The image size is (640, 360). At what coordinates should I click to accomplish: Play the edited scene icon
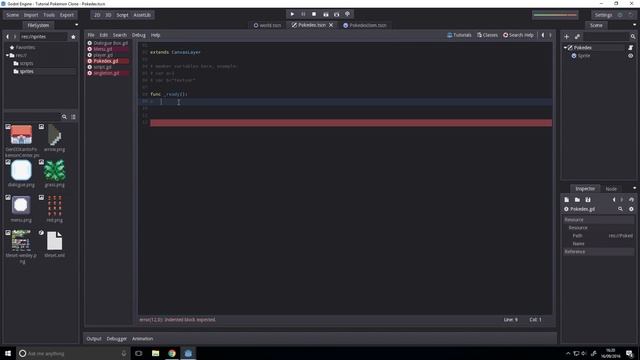[x=326, y=14]
